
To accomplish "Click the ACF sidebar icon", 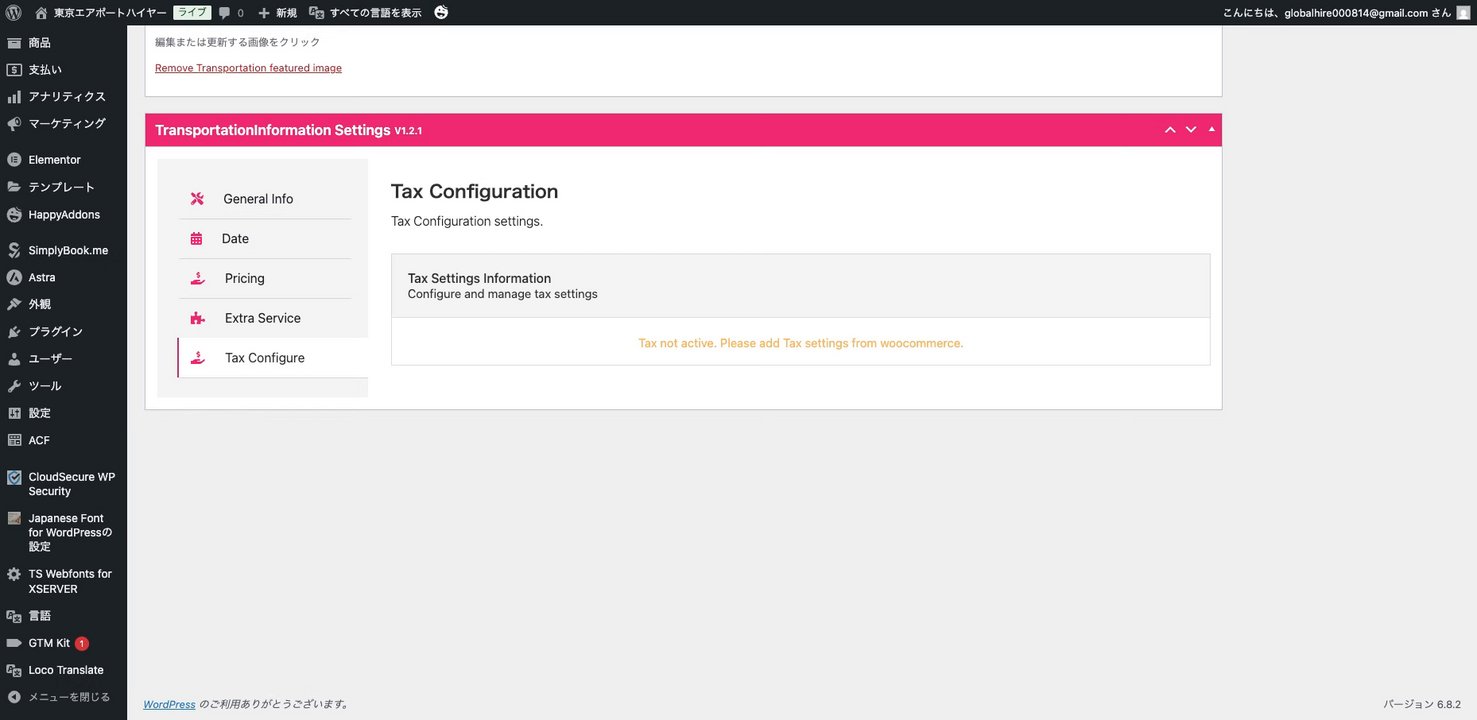I will (x=14, y=440).
